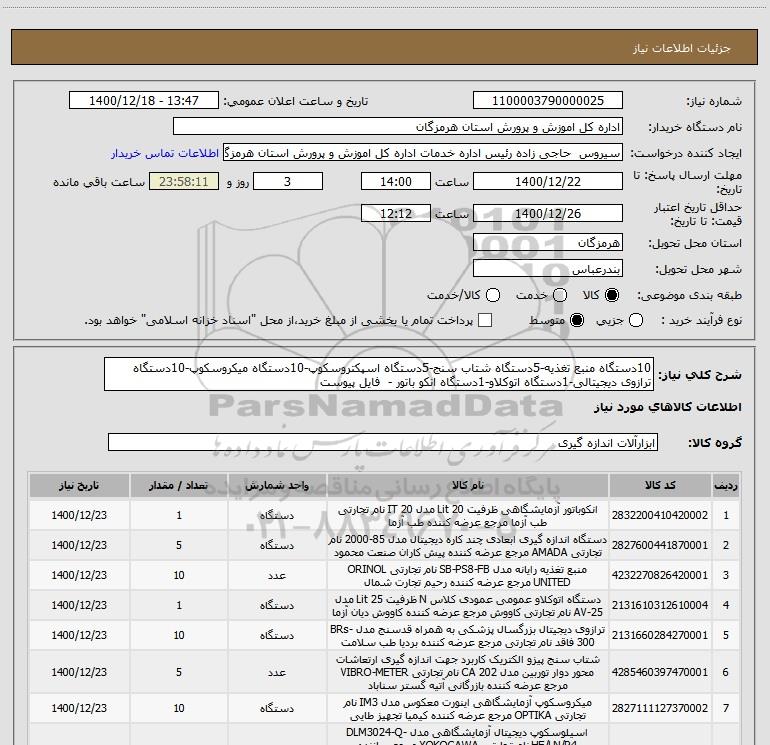The width and height of the screenshot is (770, 745).
Task: Tick the اسناد خزانه اسلامی payment checkbox
Action: [485, 321]
